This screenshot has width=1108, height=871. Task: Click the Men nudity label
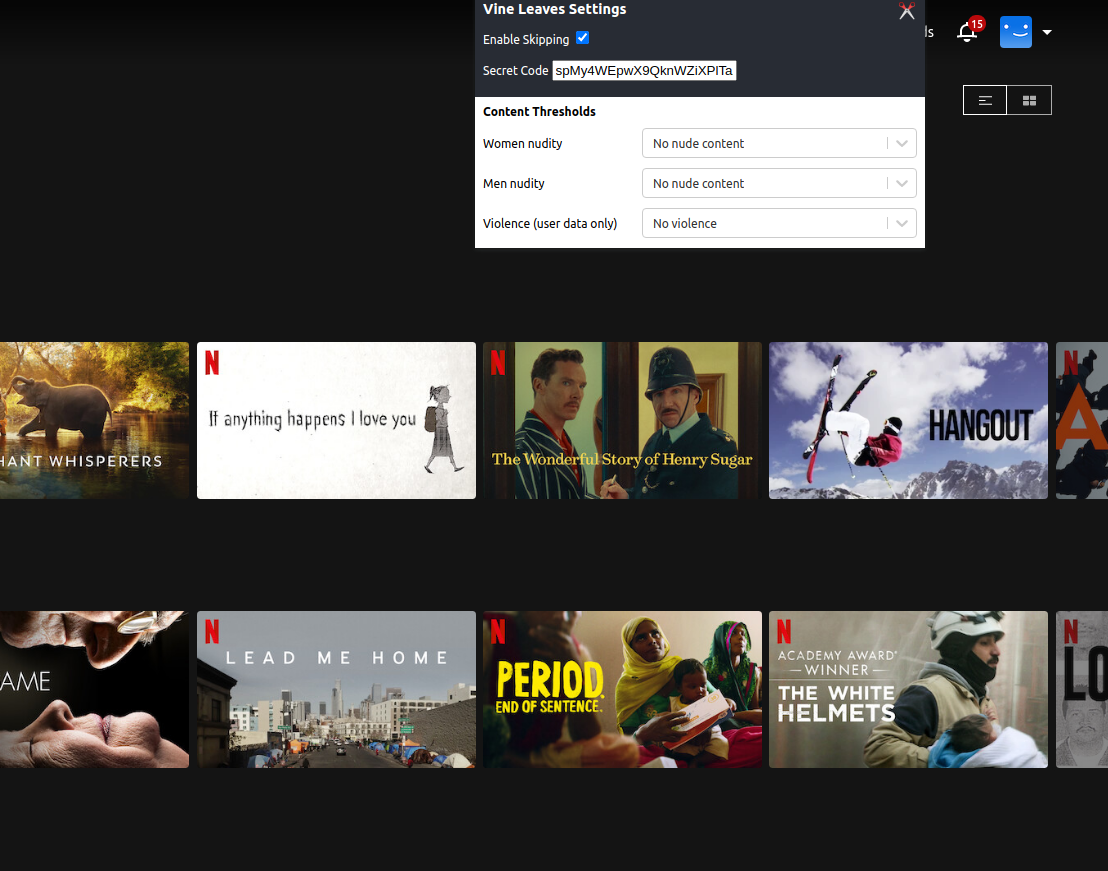[514, 184]
